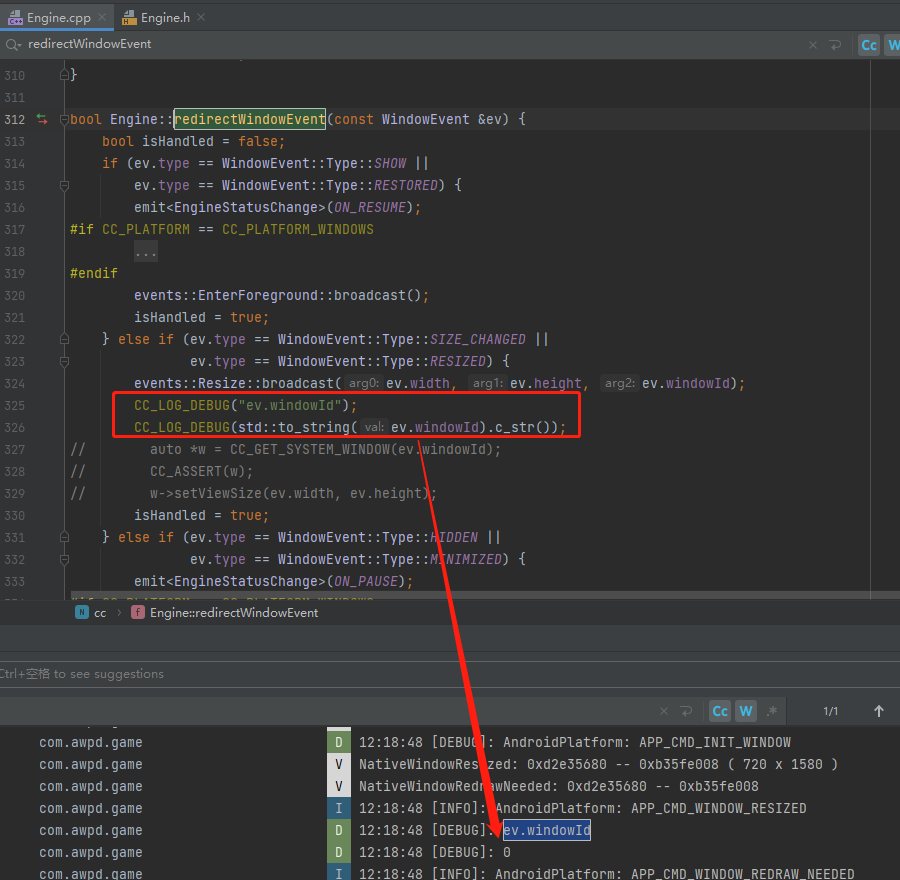Jump to previous logcat search match
The width and height of the screenshot is (900, 880).
pyautogui.click(x=879, y=711)
